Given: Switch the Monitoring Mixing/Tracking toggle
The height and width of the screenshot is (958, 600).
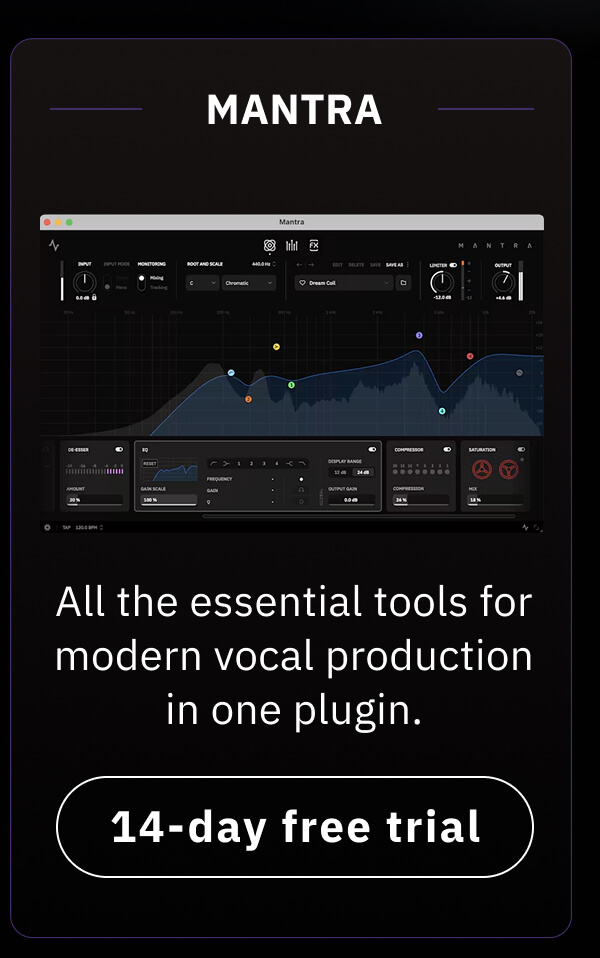Looking at the screenshot, I should click(x=141, y=282).
